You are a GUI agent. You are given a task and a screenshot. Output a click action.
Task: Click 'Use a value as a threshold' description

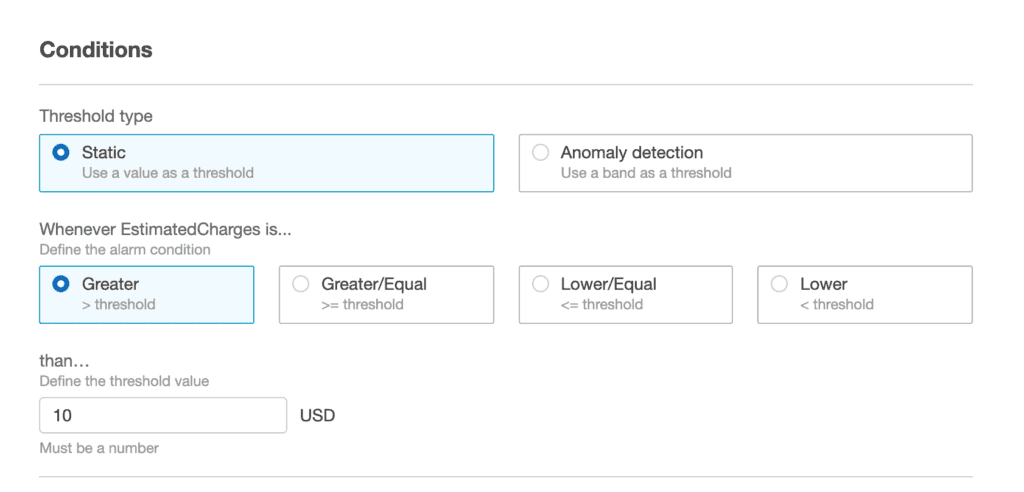point(168,173)
